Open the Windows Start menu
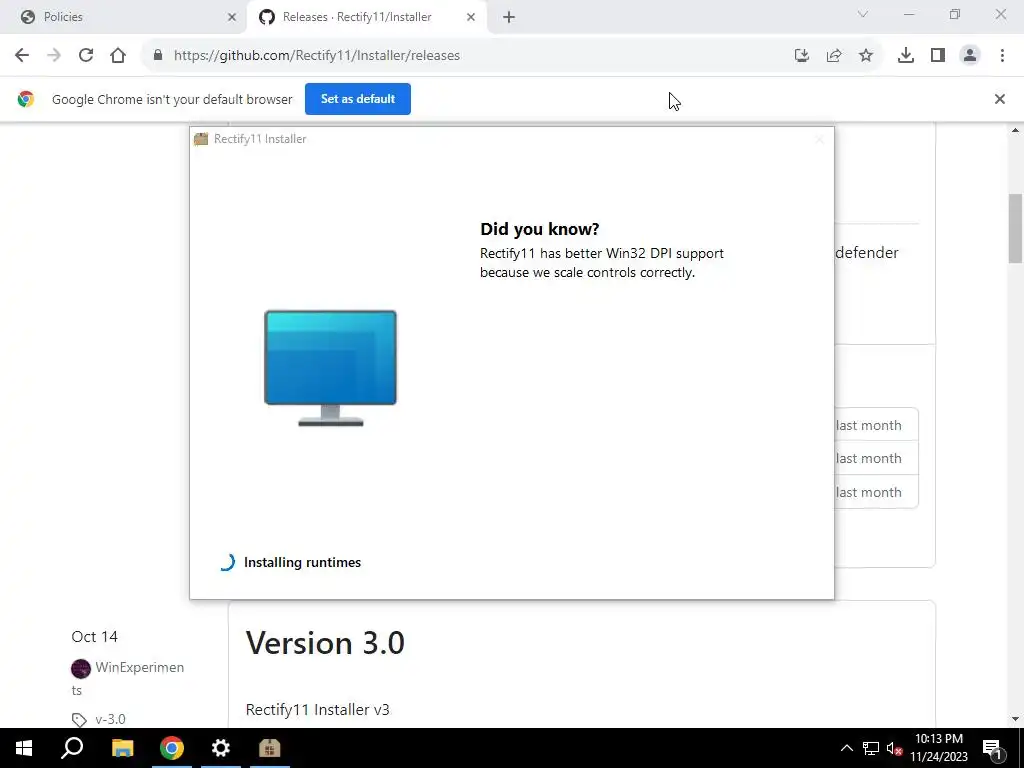Screen dimensions: 1024x768 (24, 748)
